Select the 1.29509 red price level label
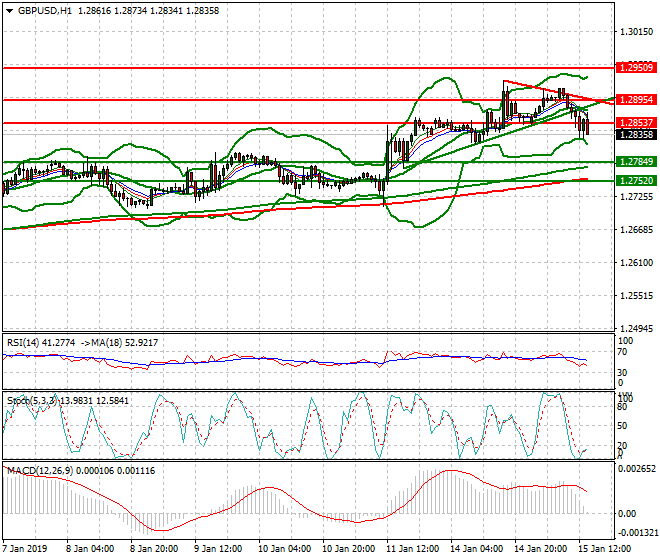This screenshot has height=560, width=660. 636,67
